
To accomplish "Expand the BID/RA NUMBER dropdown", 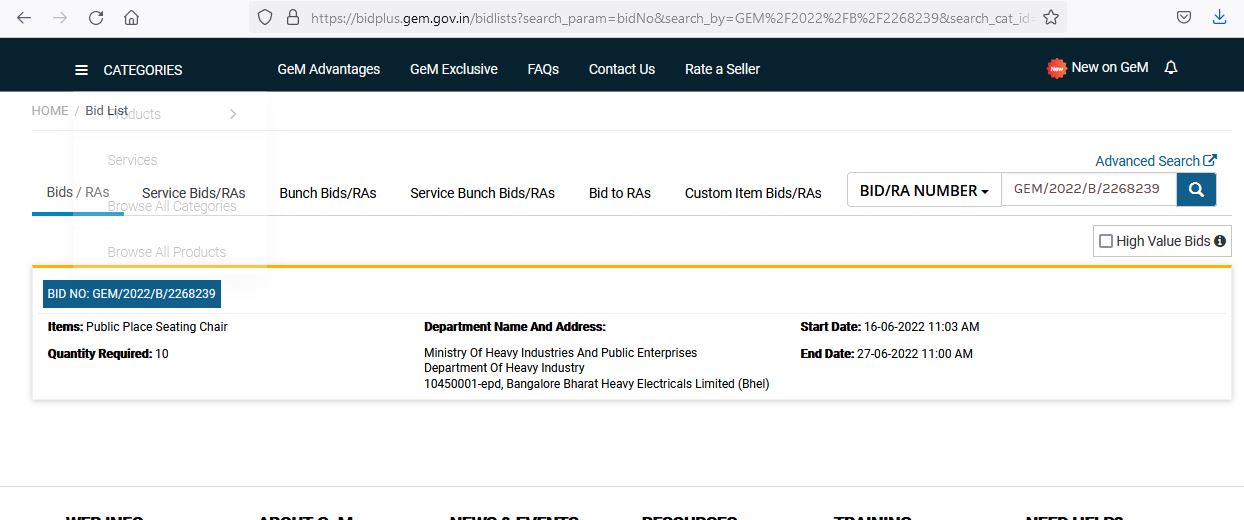I will (923, 190).
